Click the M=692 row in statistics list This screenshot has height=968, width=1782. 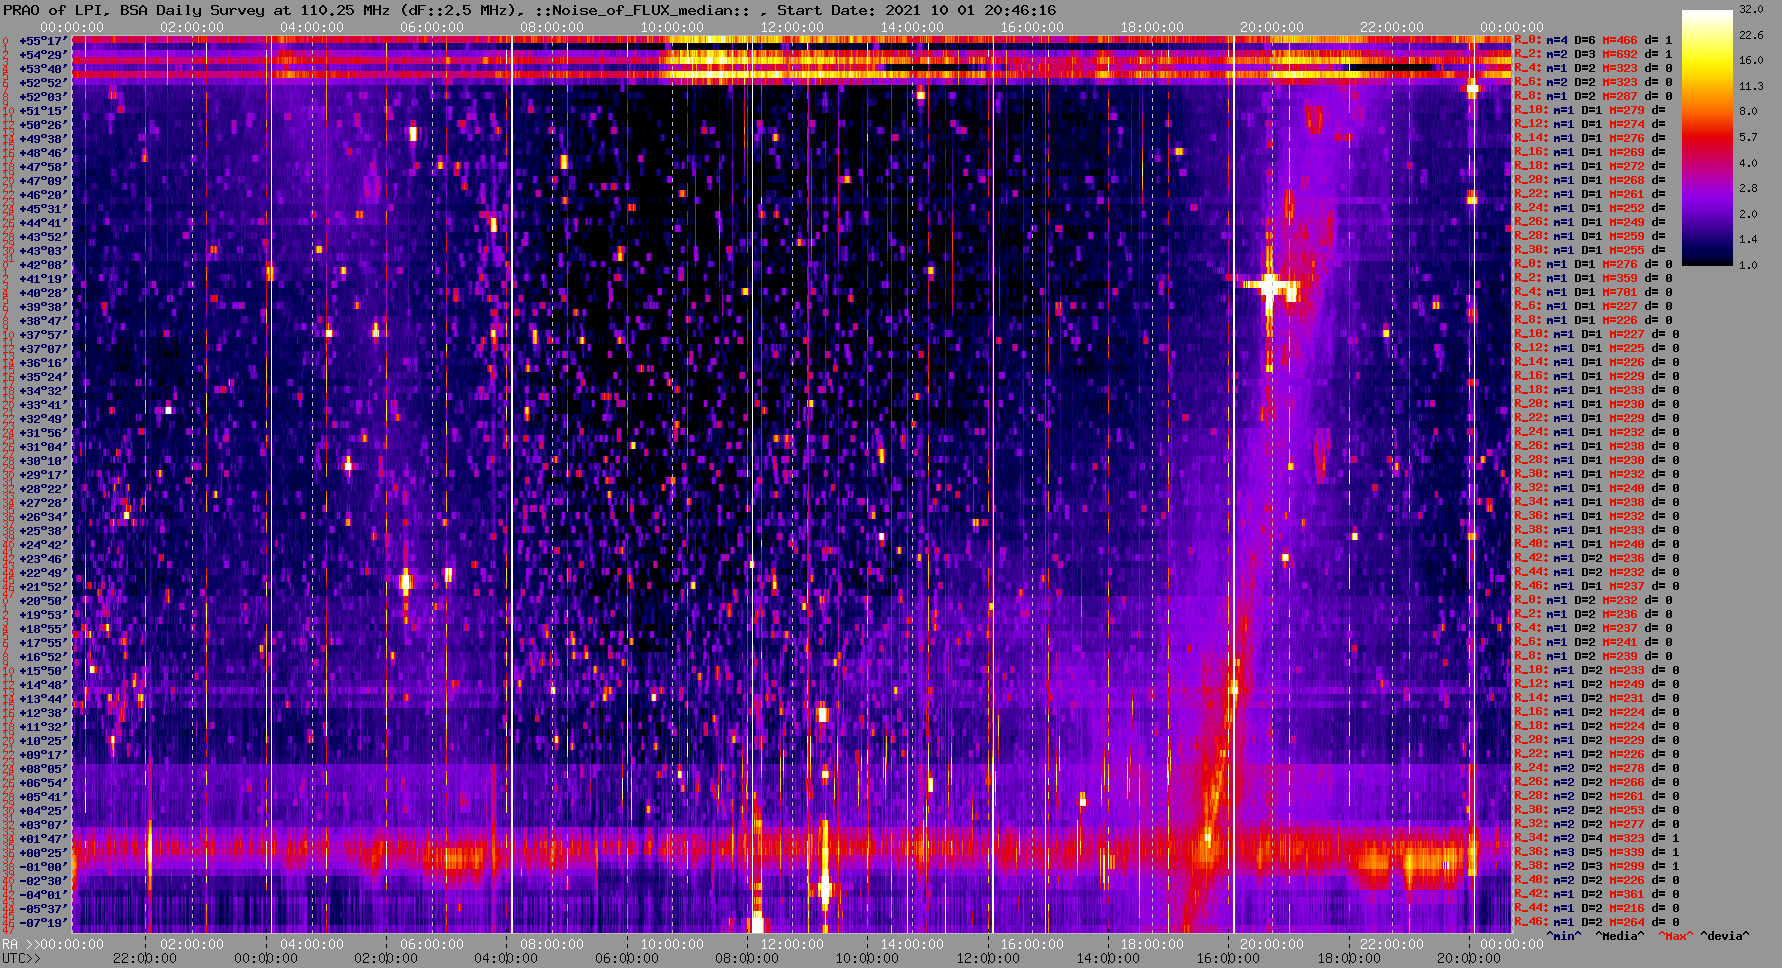pyautogui.click(x=1595, y=55)
